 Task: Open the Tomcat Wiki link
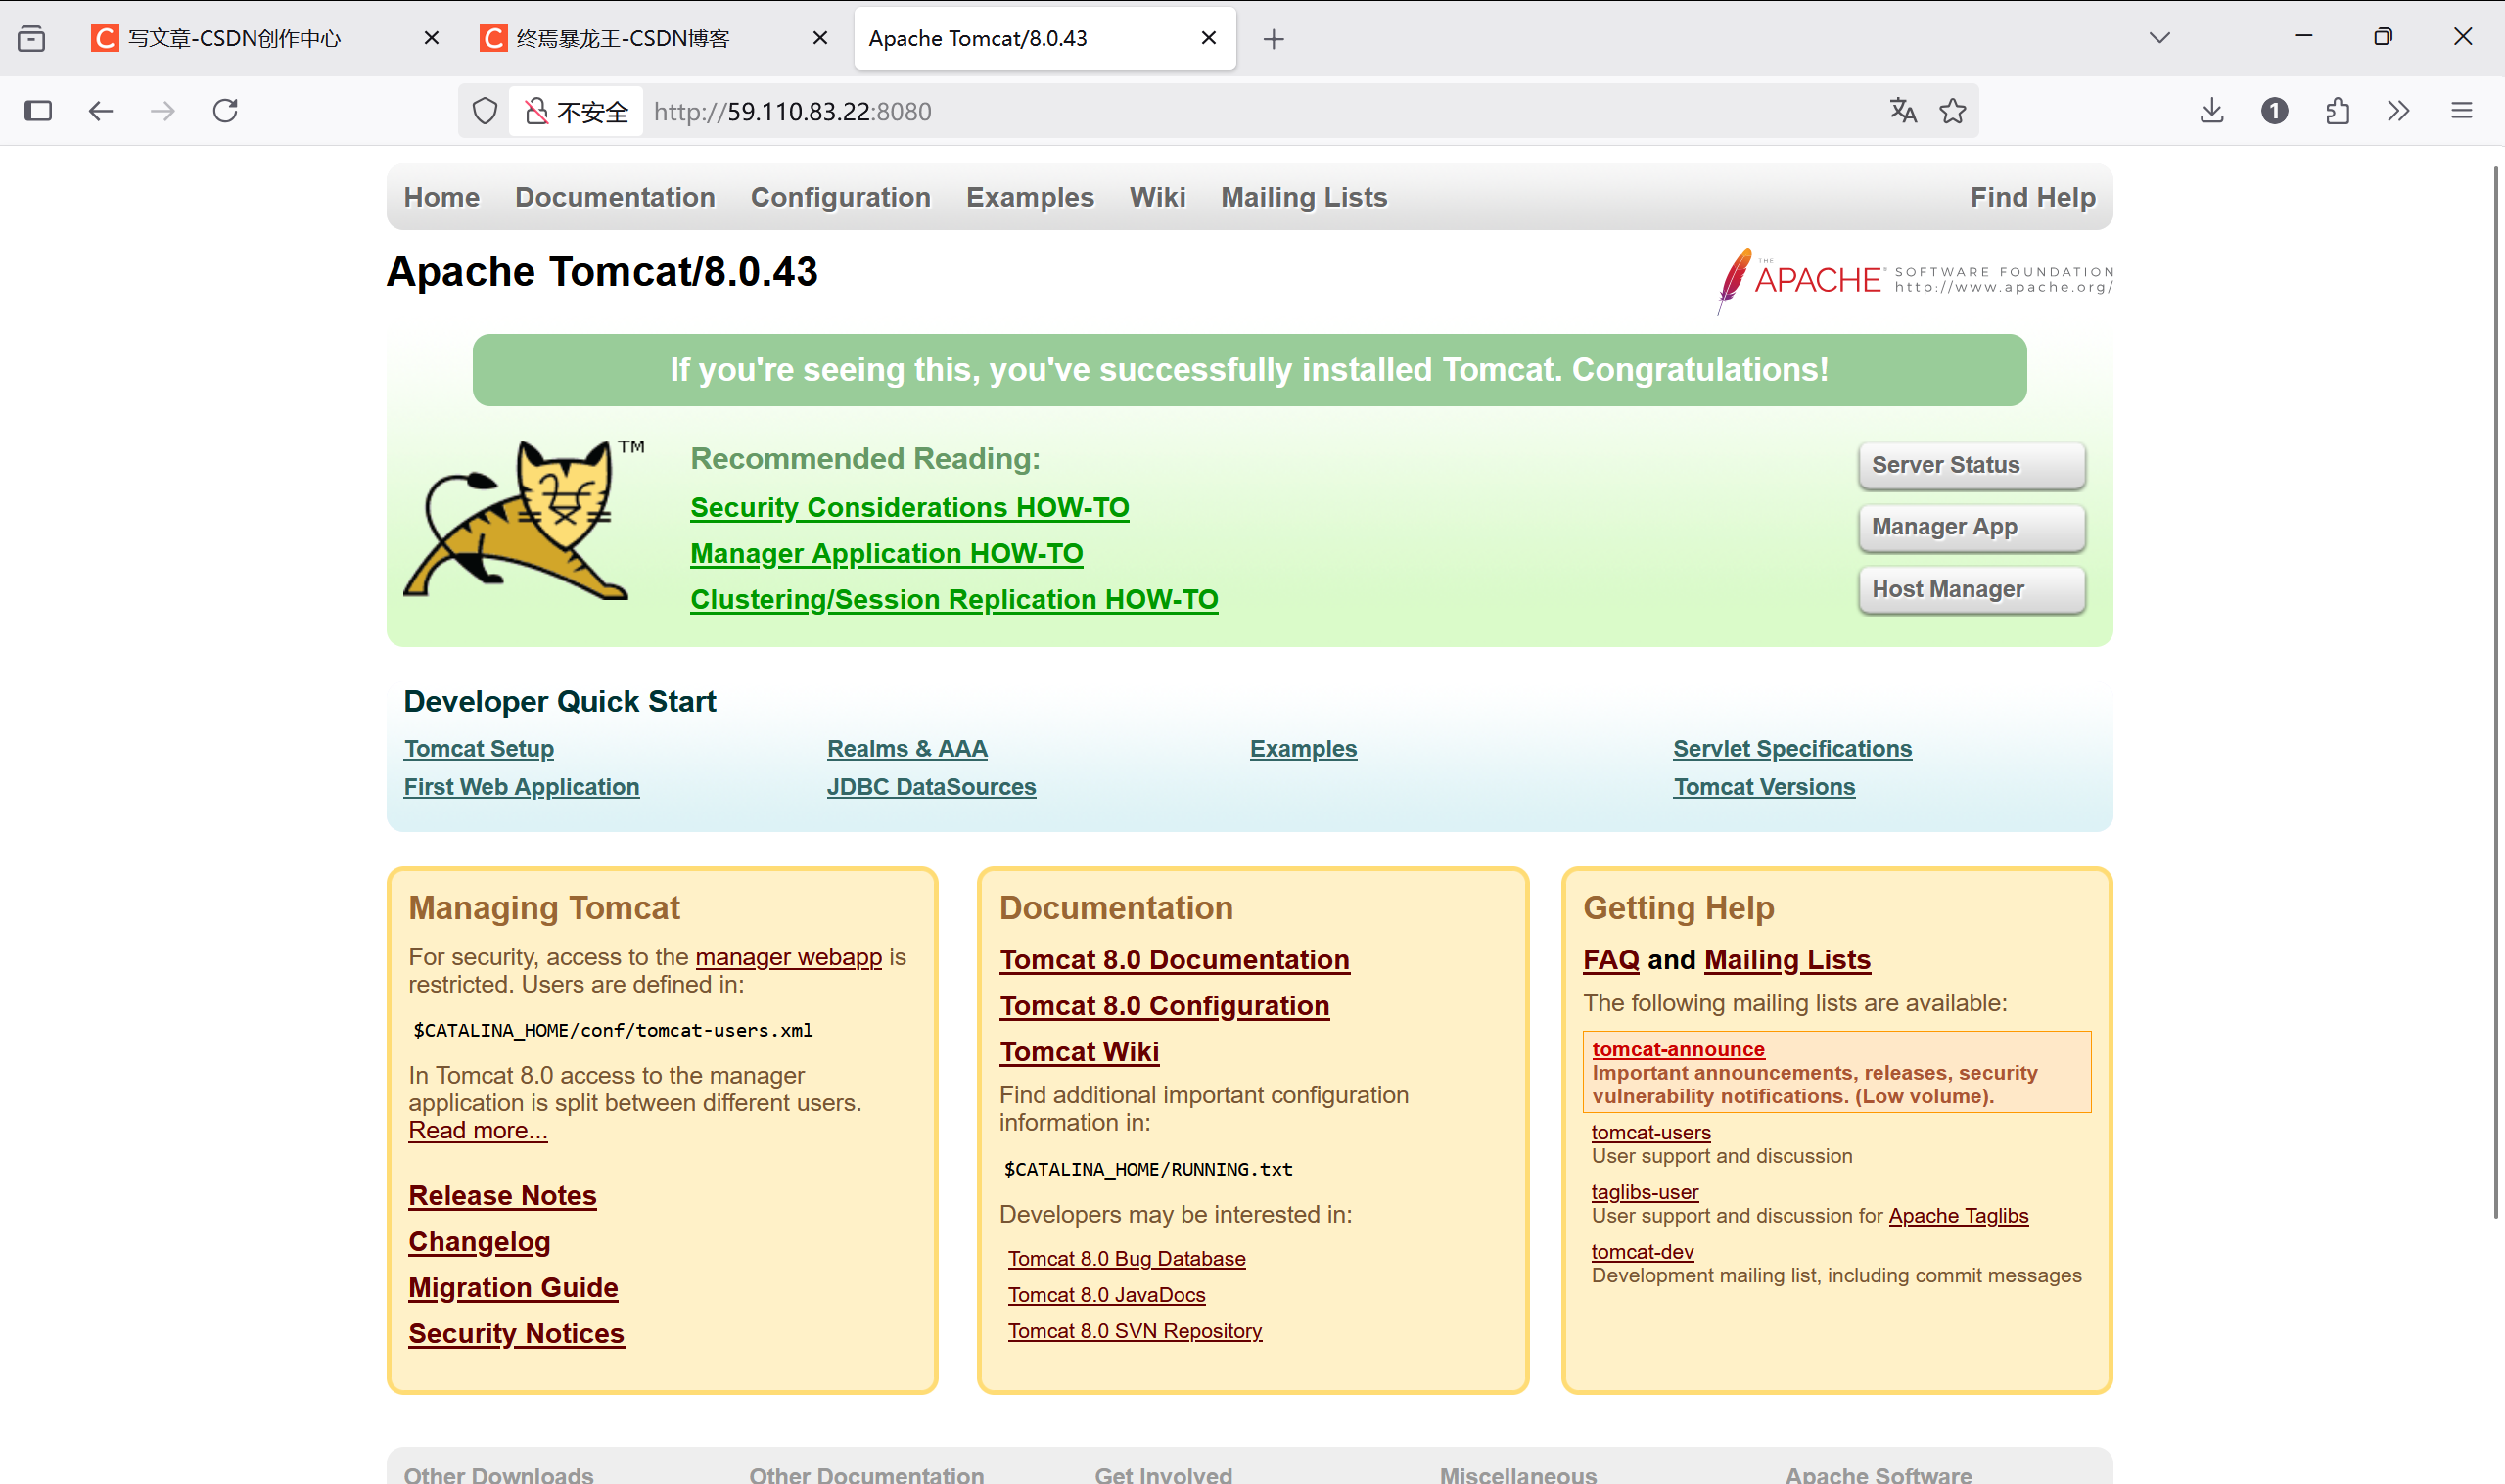pyautogui.click(x=1079, y=1052)
